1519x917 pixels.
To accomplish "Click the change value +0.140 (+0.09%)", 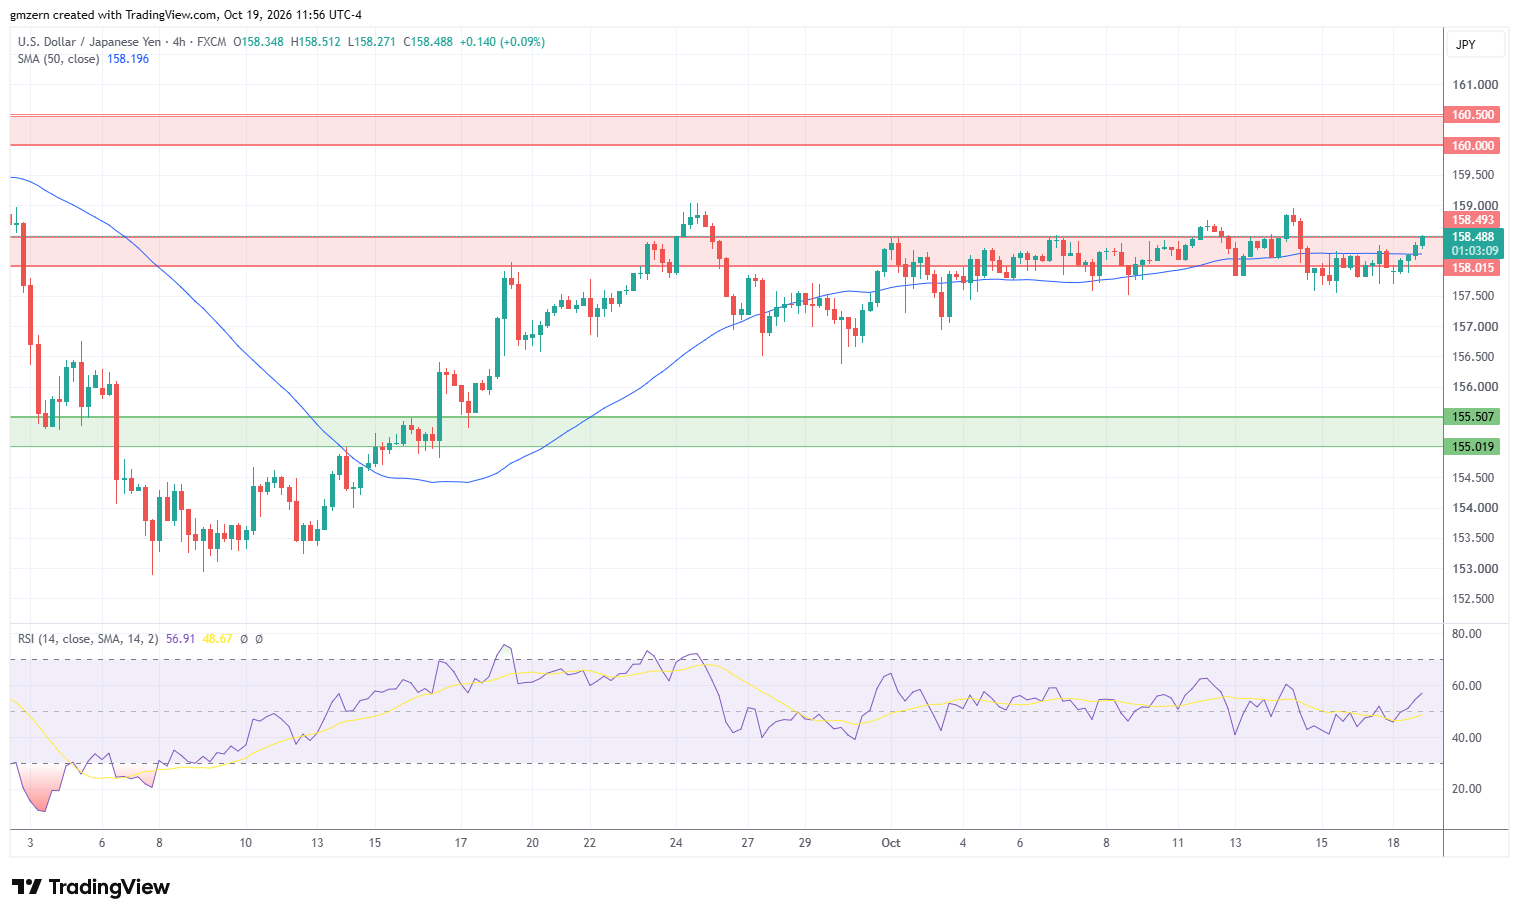I will pos(502,42).
